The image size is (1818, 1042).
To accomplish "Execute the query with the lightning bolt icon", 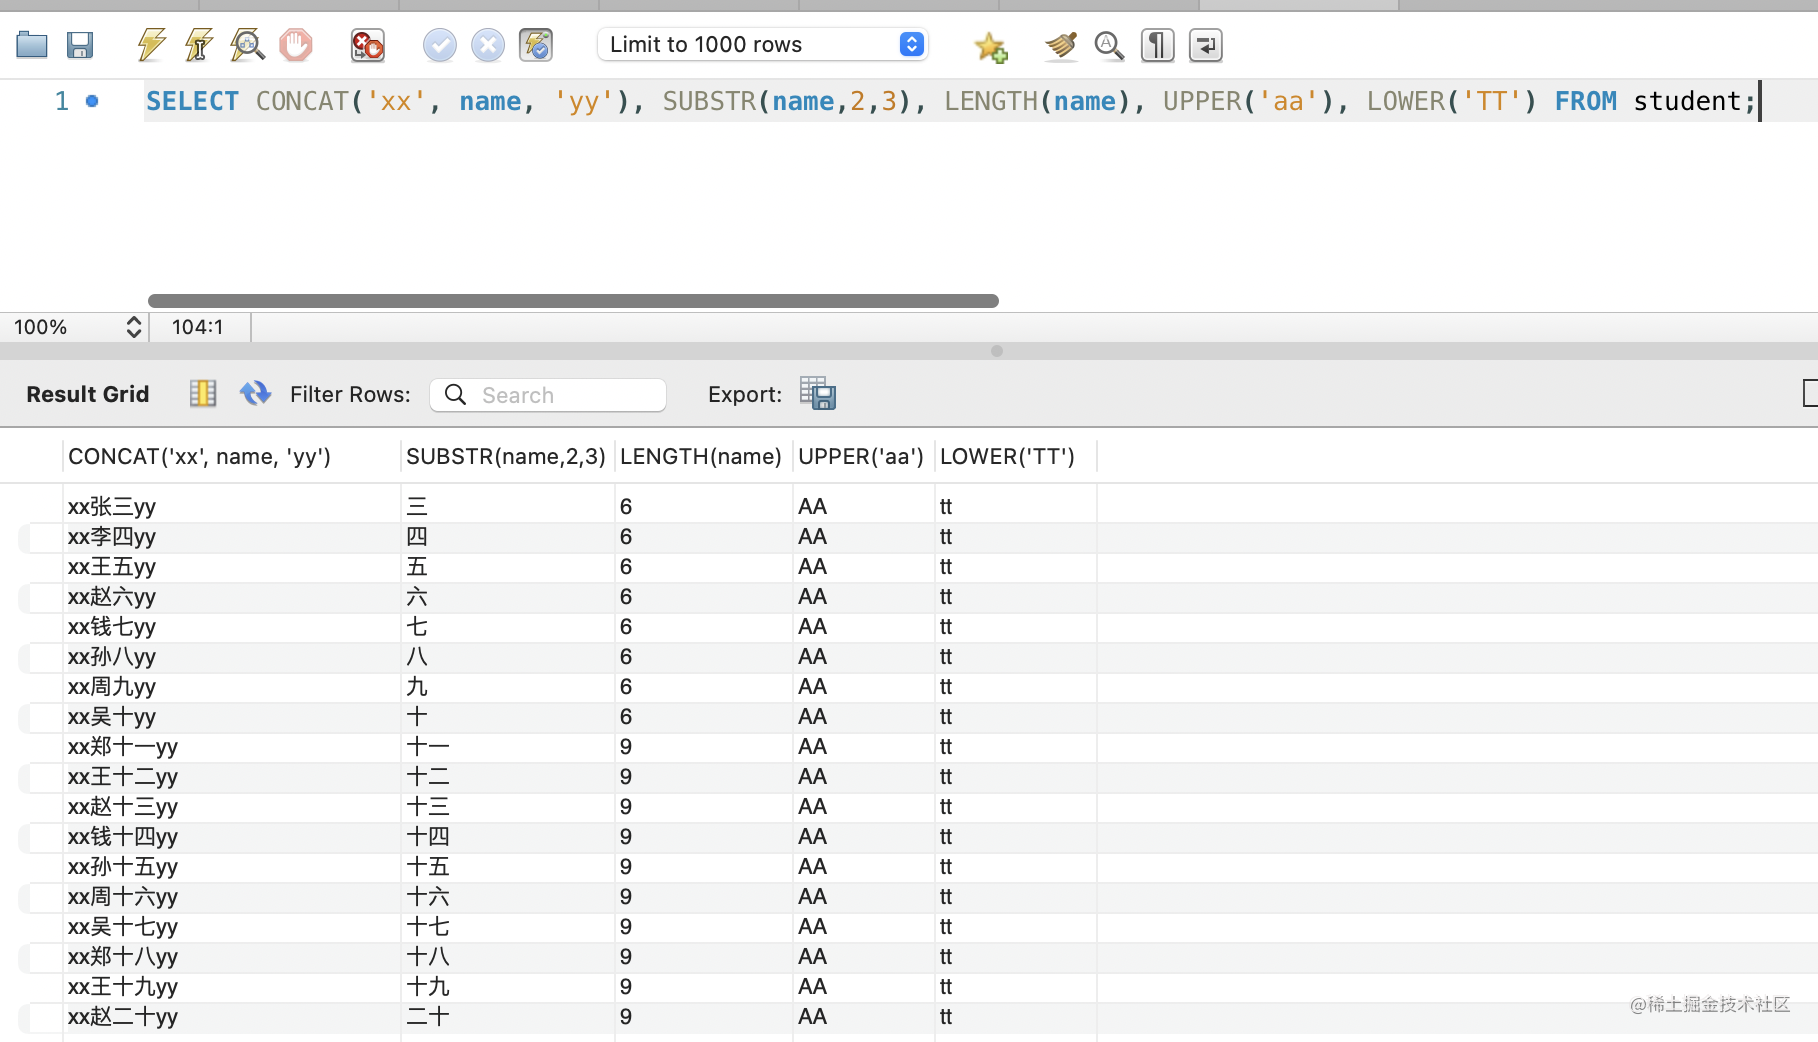I will click(151, 45).
